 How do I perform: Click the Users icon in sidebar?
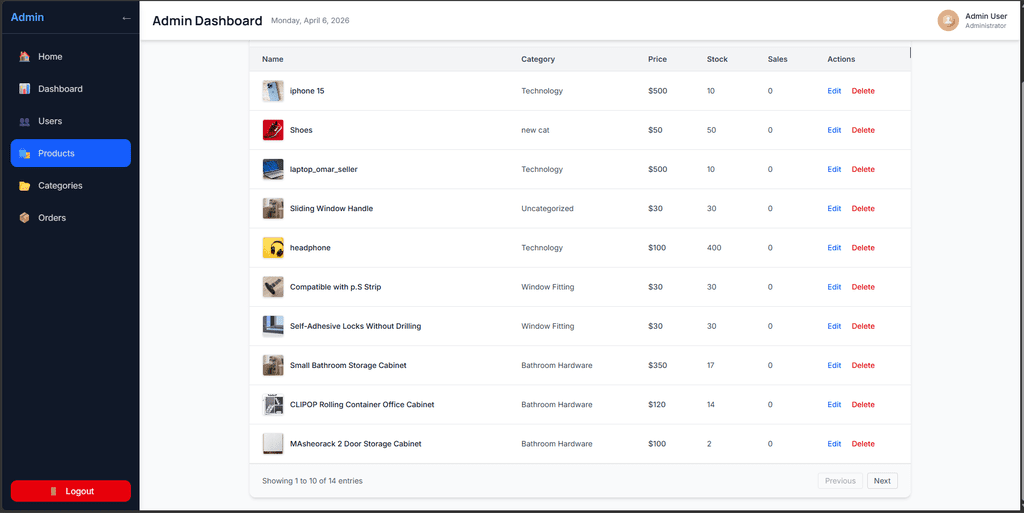(24, 121)
